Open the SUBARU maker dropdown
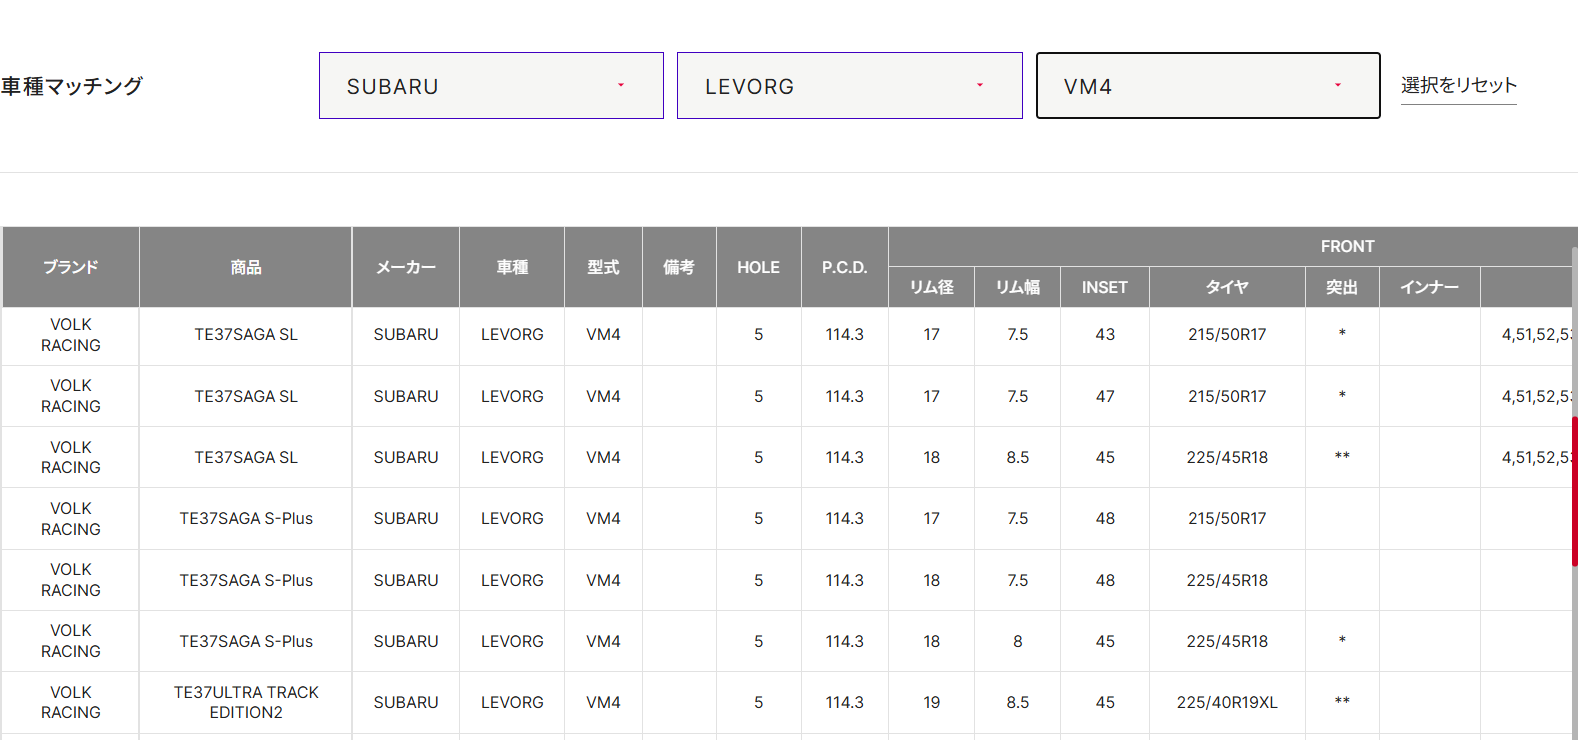 tap(490, 86)
